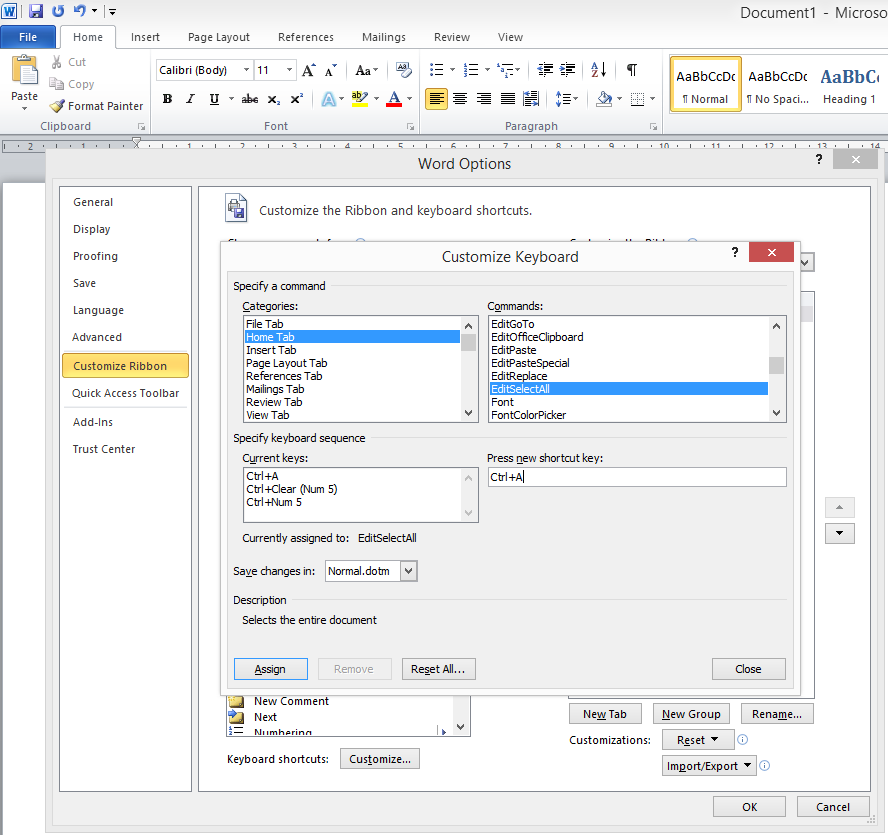
Task: Click the Save icon in the quick access toolbar
Action: (36, 11)
